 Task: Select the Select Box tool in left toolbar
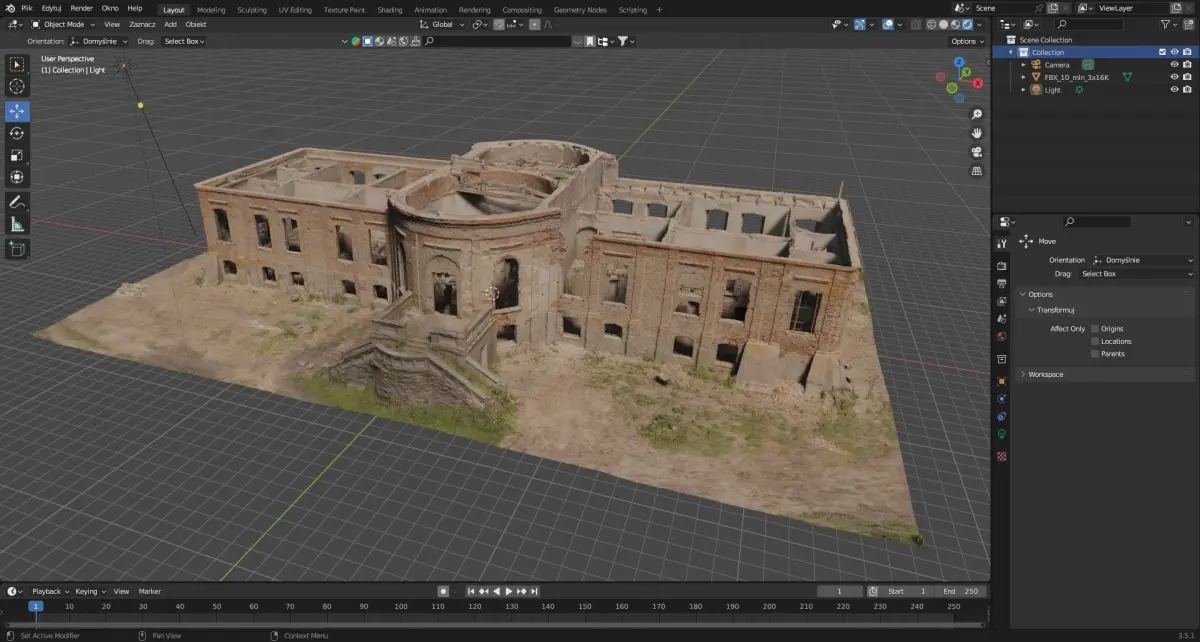click(17, 64)
